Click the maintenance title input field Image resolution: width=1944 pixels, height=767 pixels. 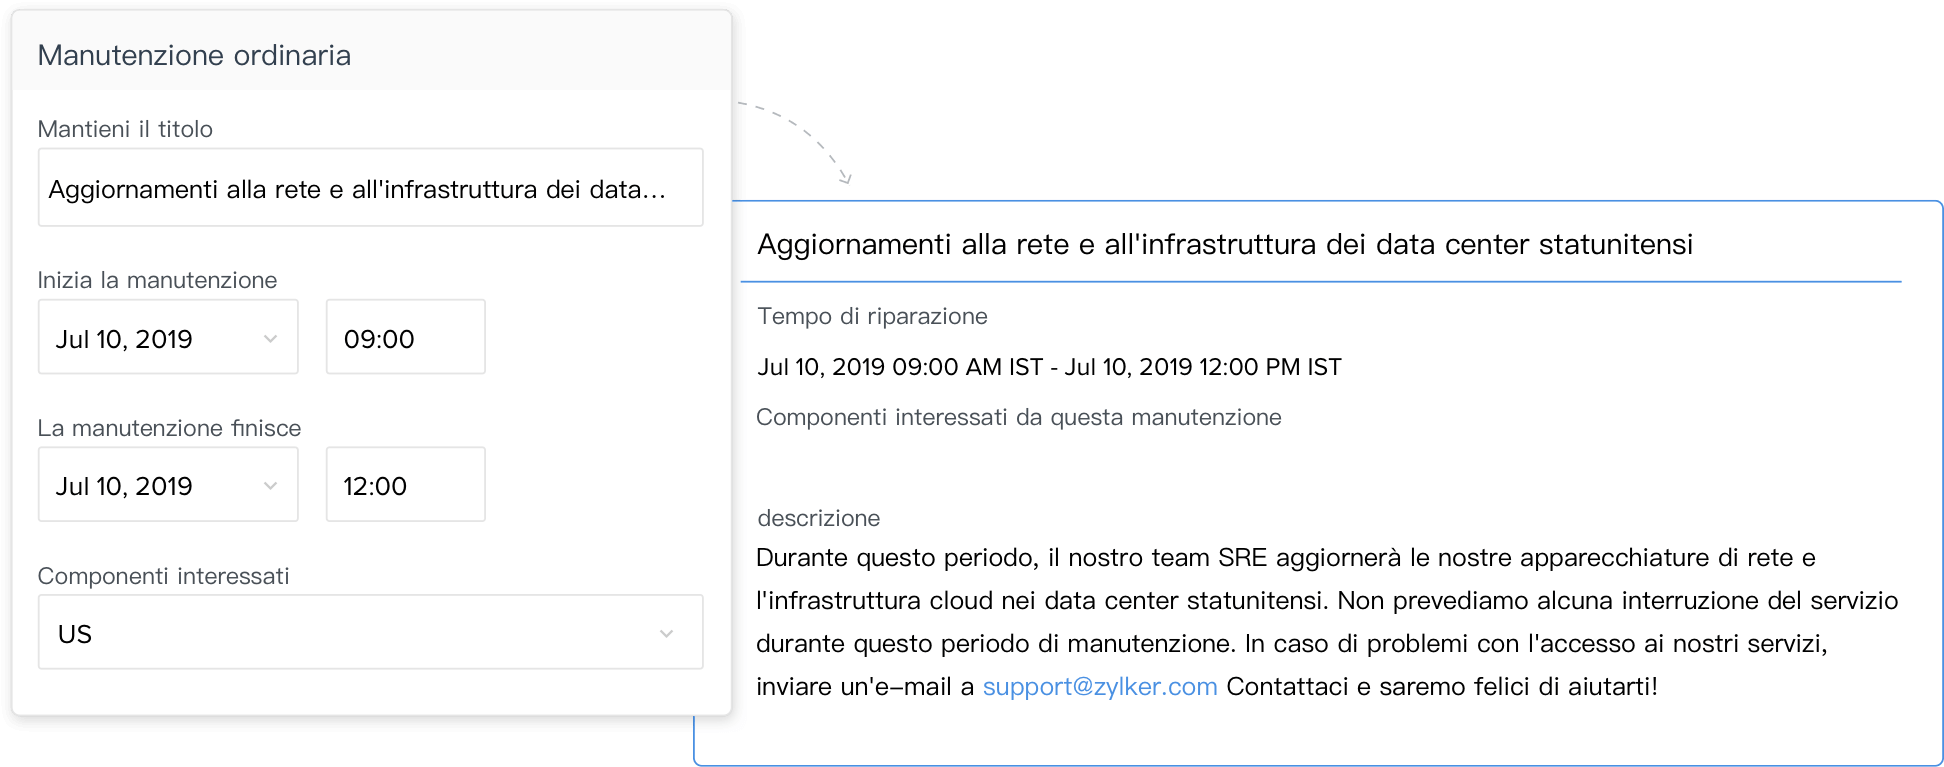(x=370, y=189)
